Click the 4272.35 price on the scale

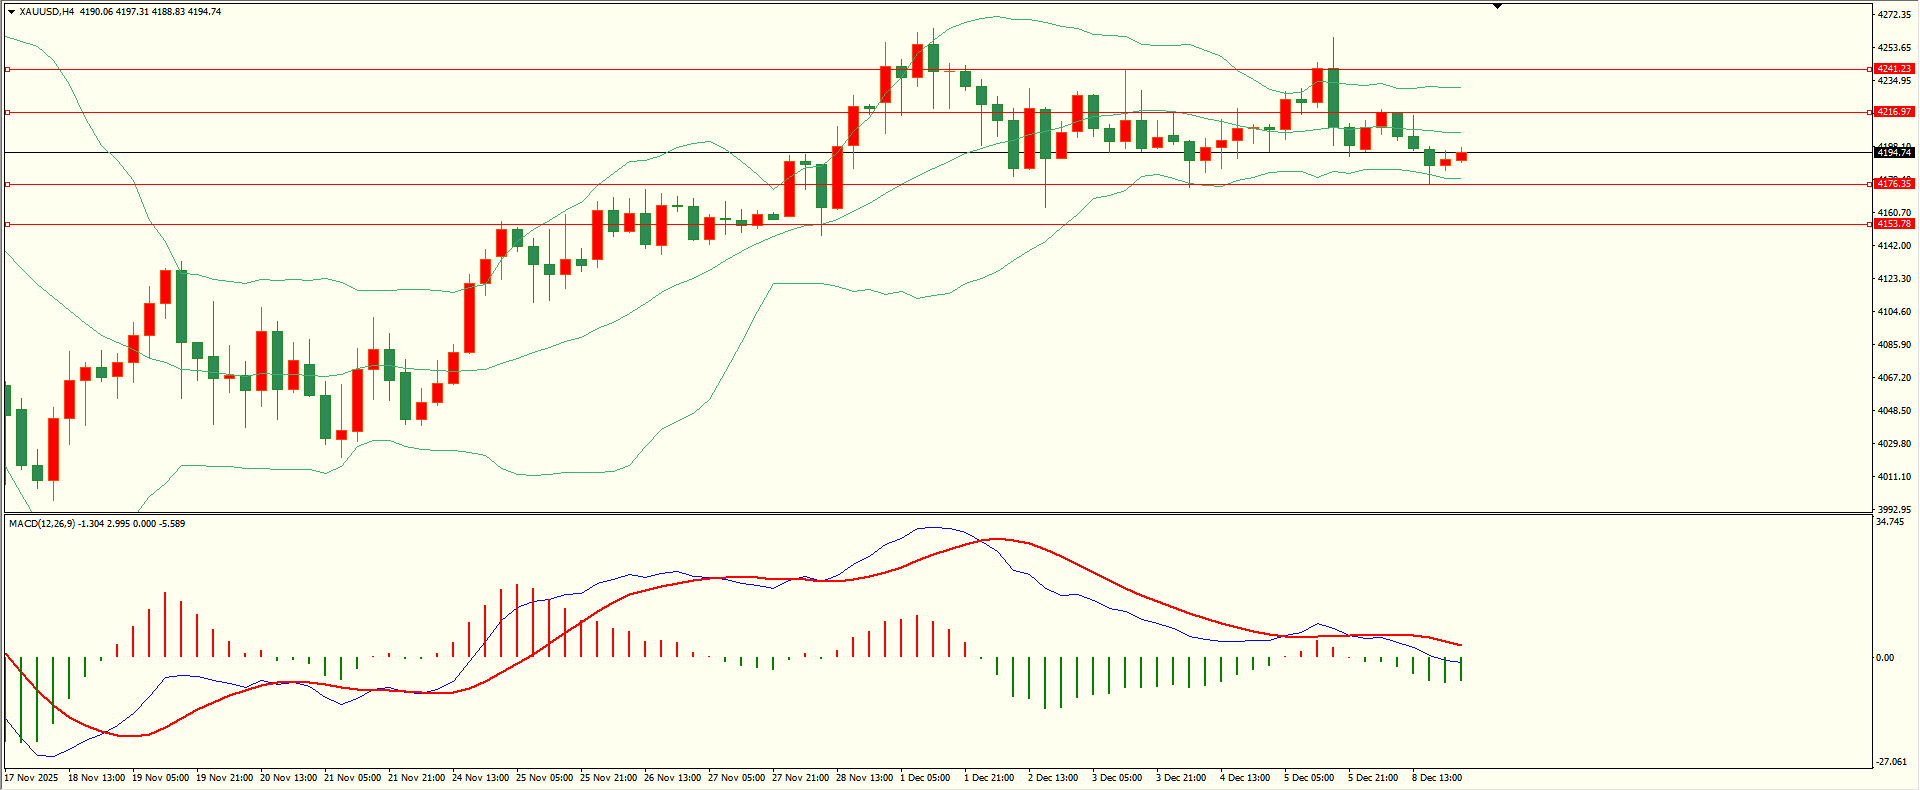(x=1894, y=15)
